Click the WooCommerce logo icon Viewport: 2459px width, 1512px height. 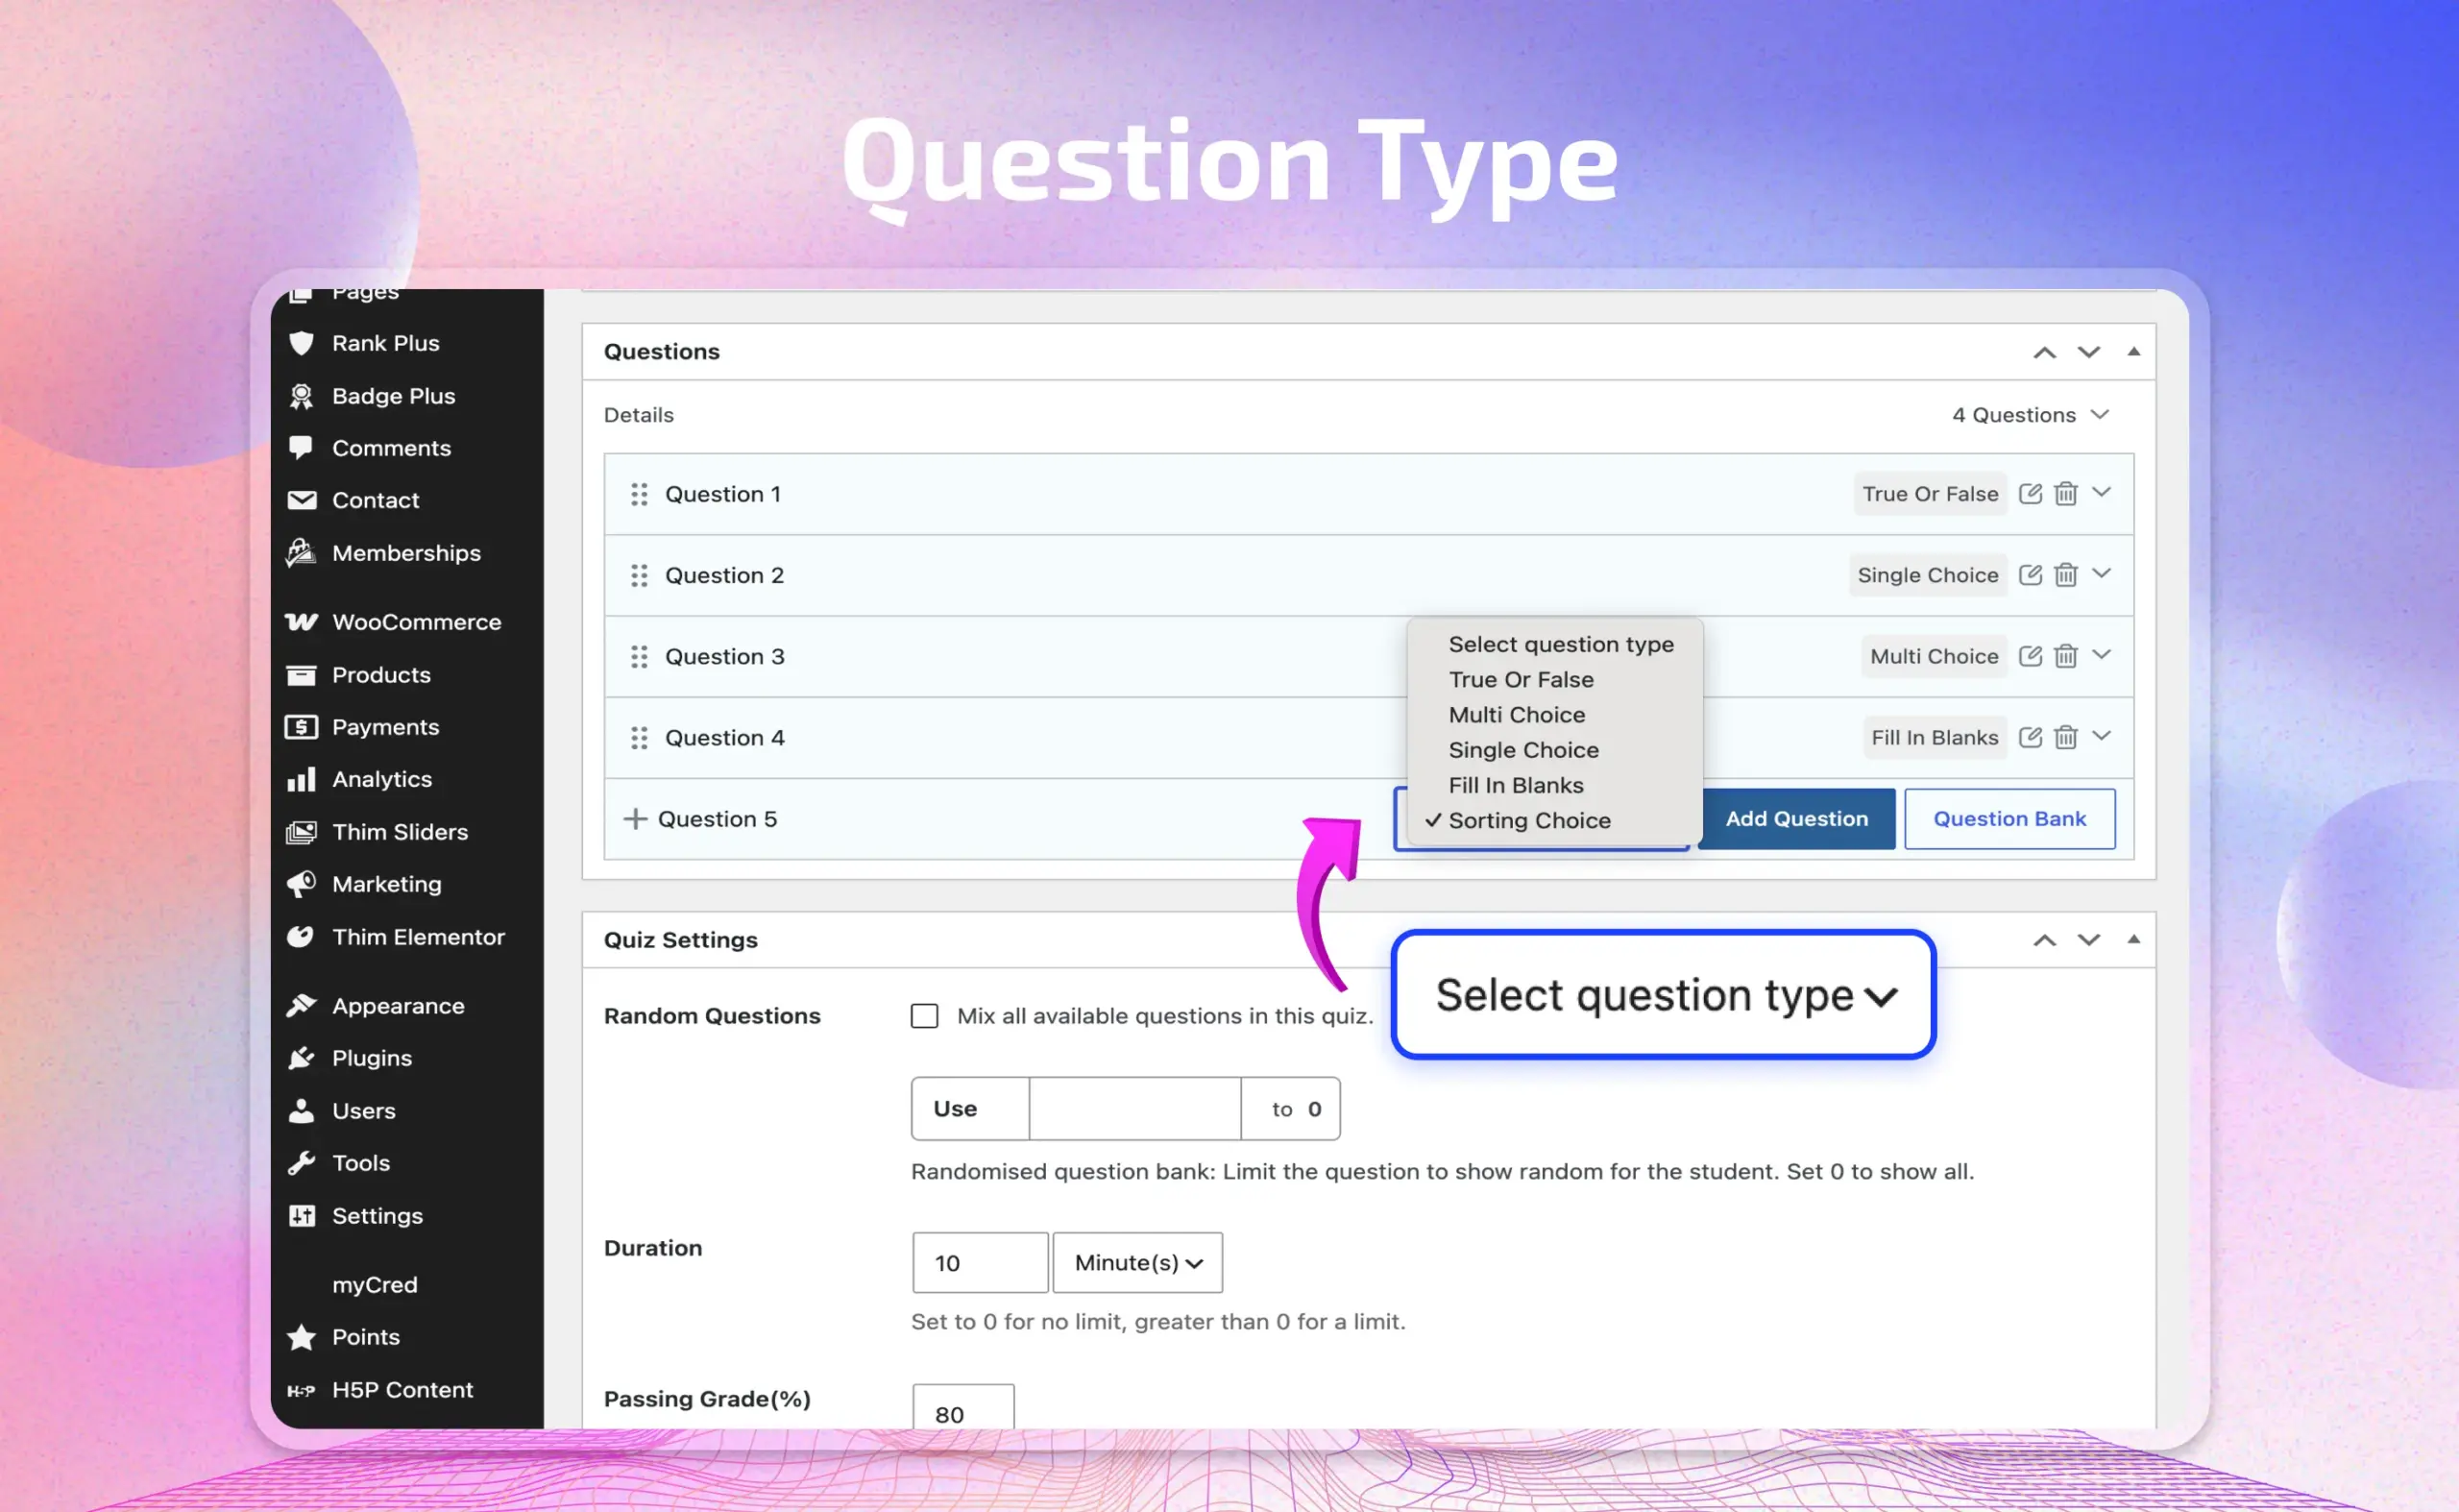[x=301, y=622]
